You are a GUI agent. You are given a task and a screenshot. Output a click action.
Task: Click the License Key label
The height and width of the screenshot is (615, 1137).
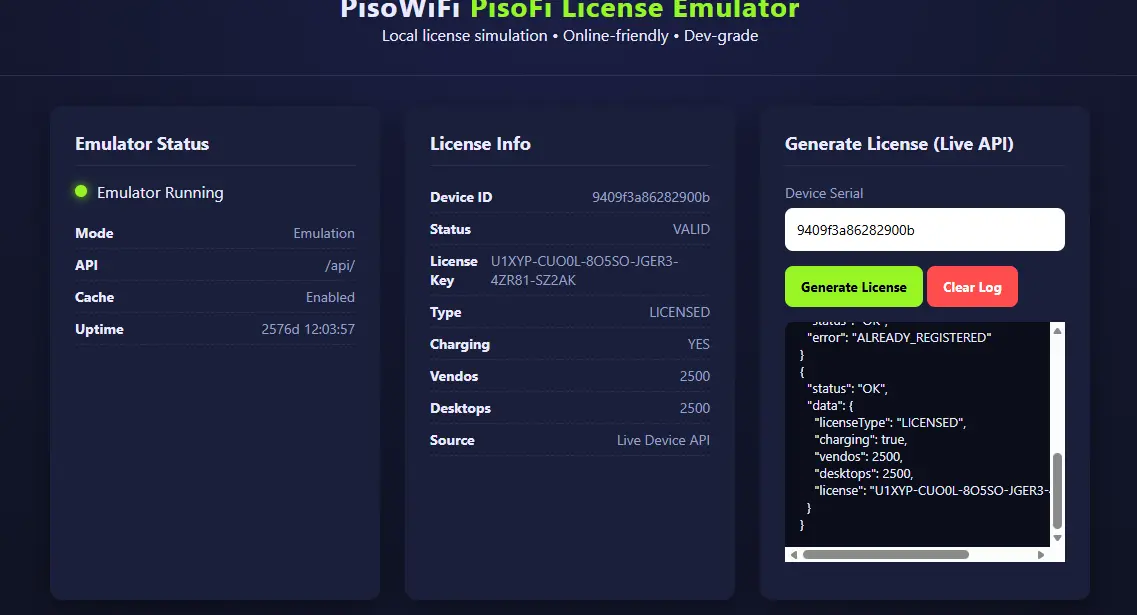(454, 271)
